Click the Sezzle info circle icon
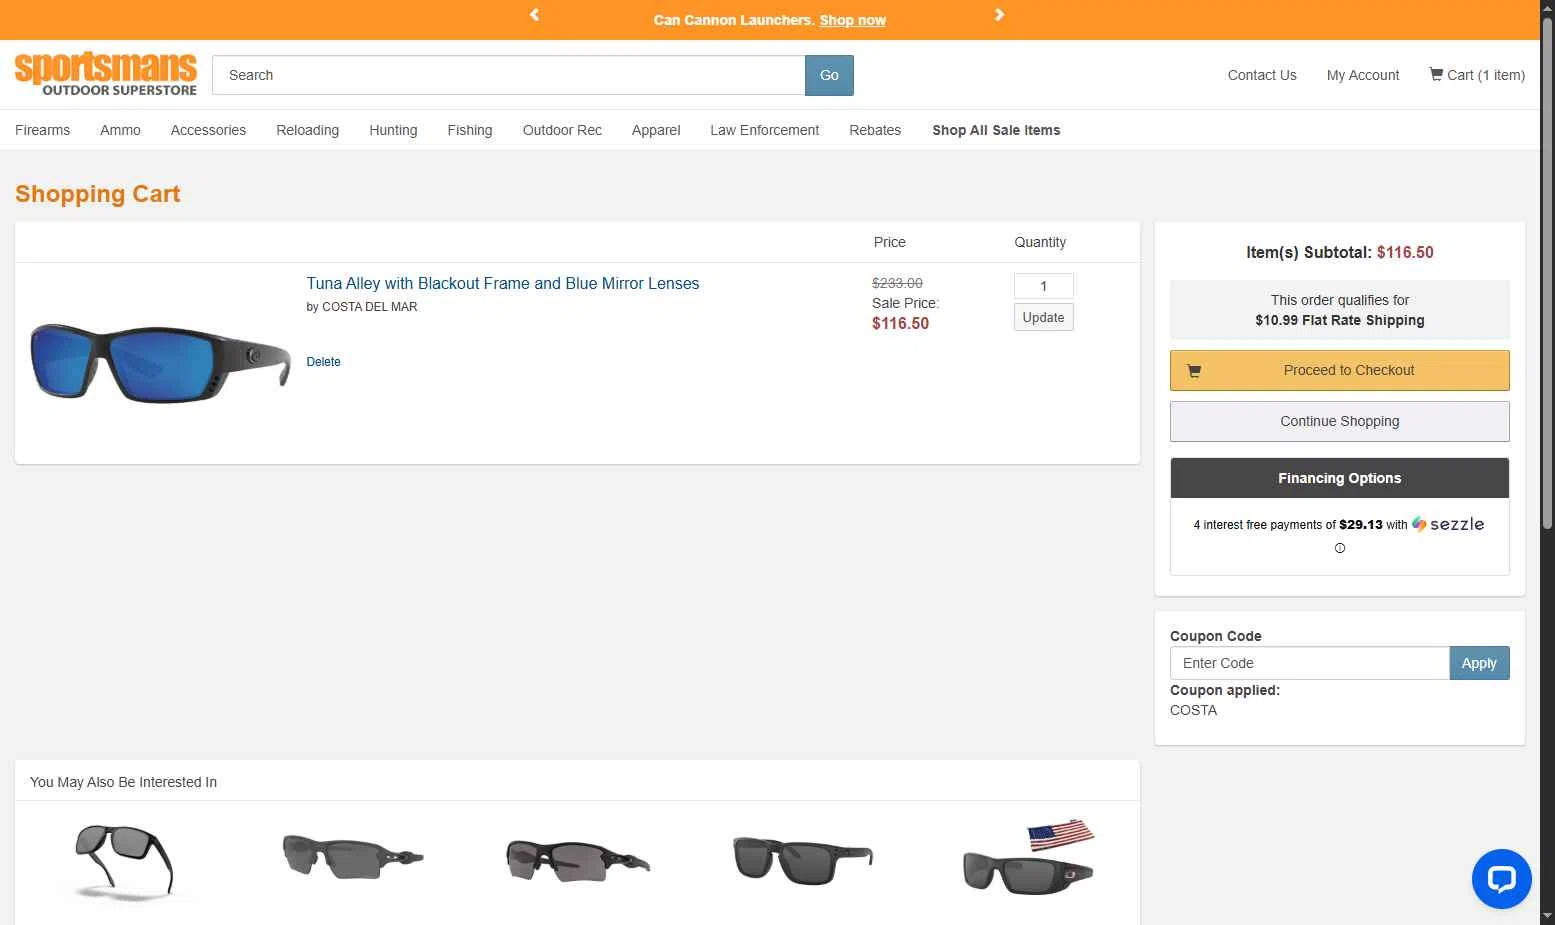1555x925 pixels. tap(1340, 548)
